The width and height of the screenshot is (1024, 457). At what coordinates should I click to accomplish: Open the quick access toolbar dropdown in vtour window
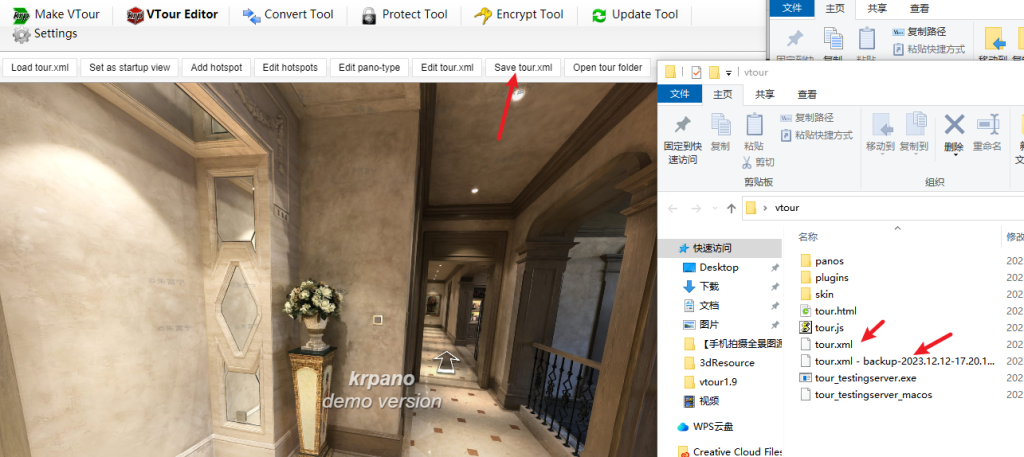[729, 72]
